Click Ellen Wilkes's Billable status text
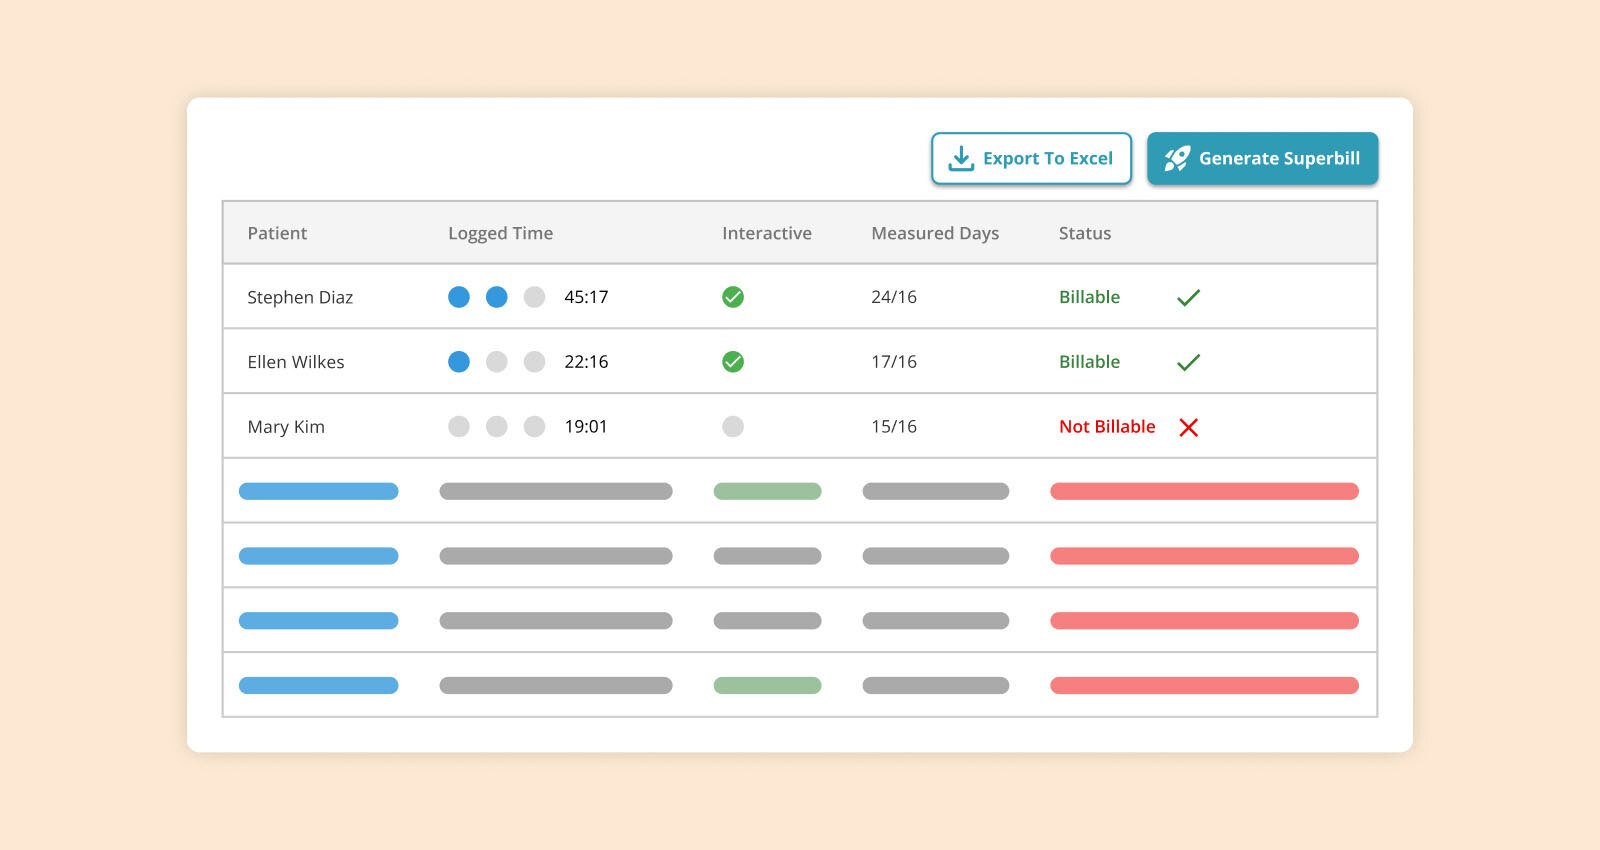The image size is (1600, 850). 1089,362
